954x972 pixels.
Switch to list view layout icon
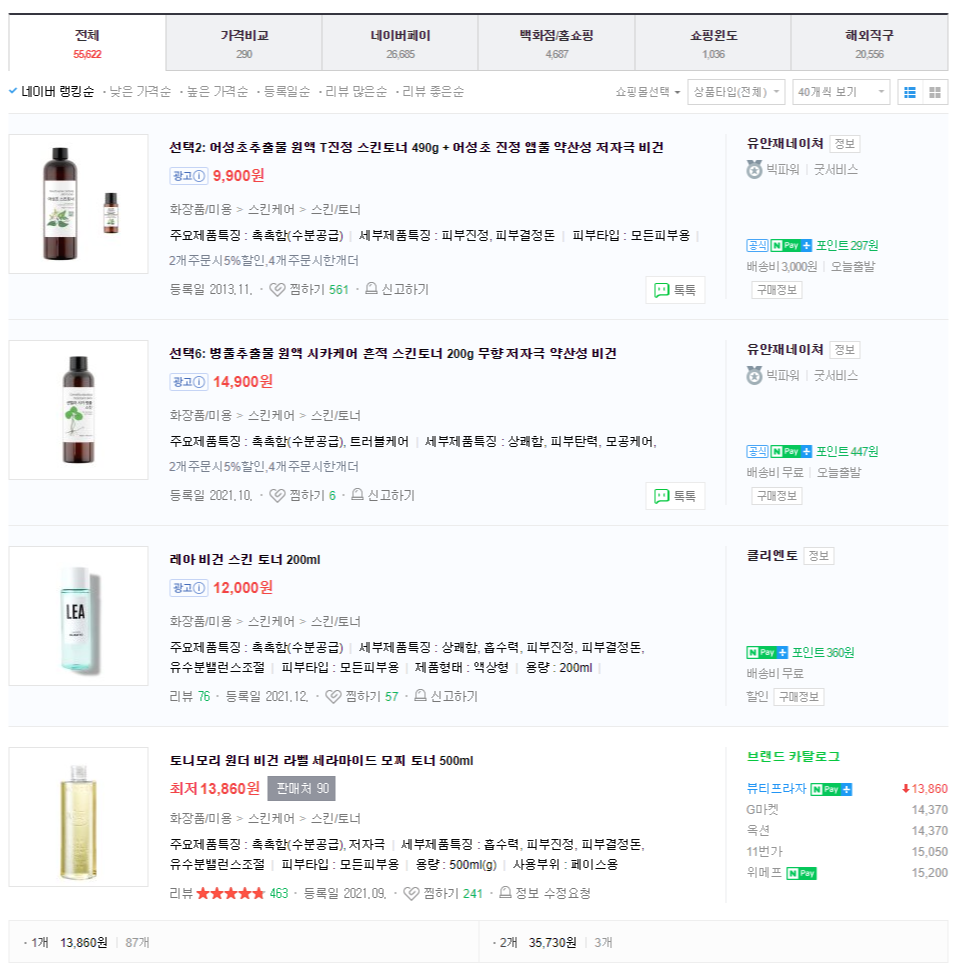point(909,92)
